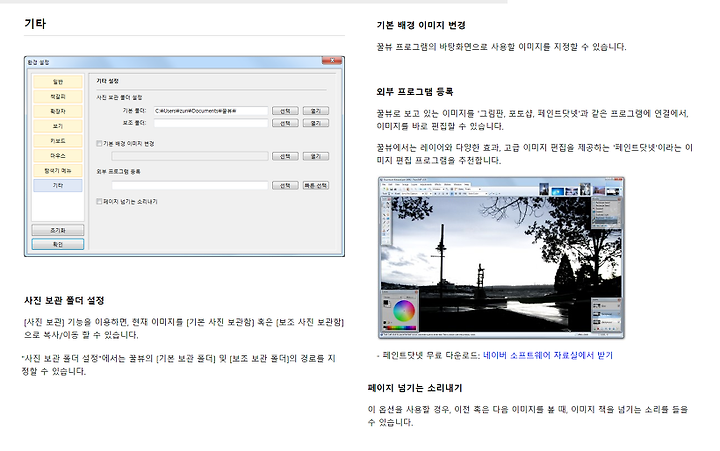Image resolution: width=720 pixels, height=451 pixels.
Task: Open the 일반 settings tab
Action: [58, 82]
